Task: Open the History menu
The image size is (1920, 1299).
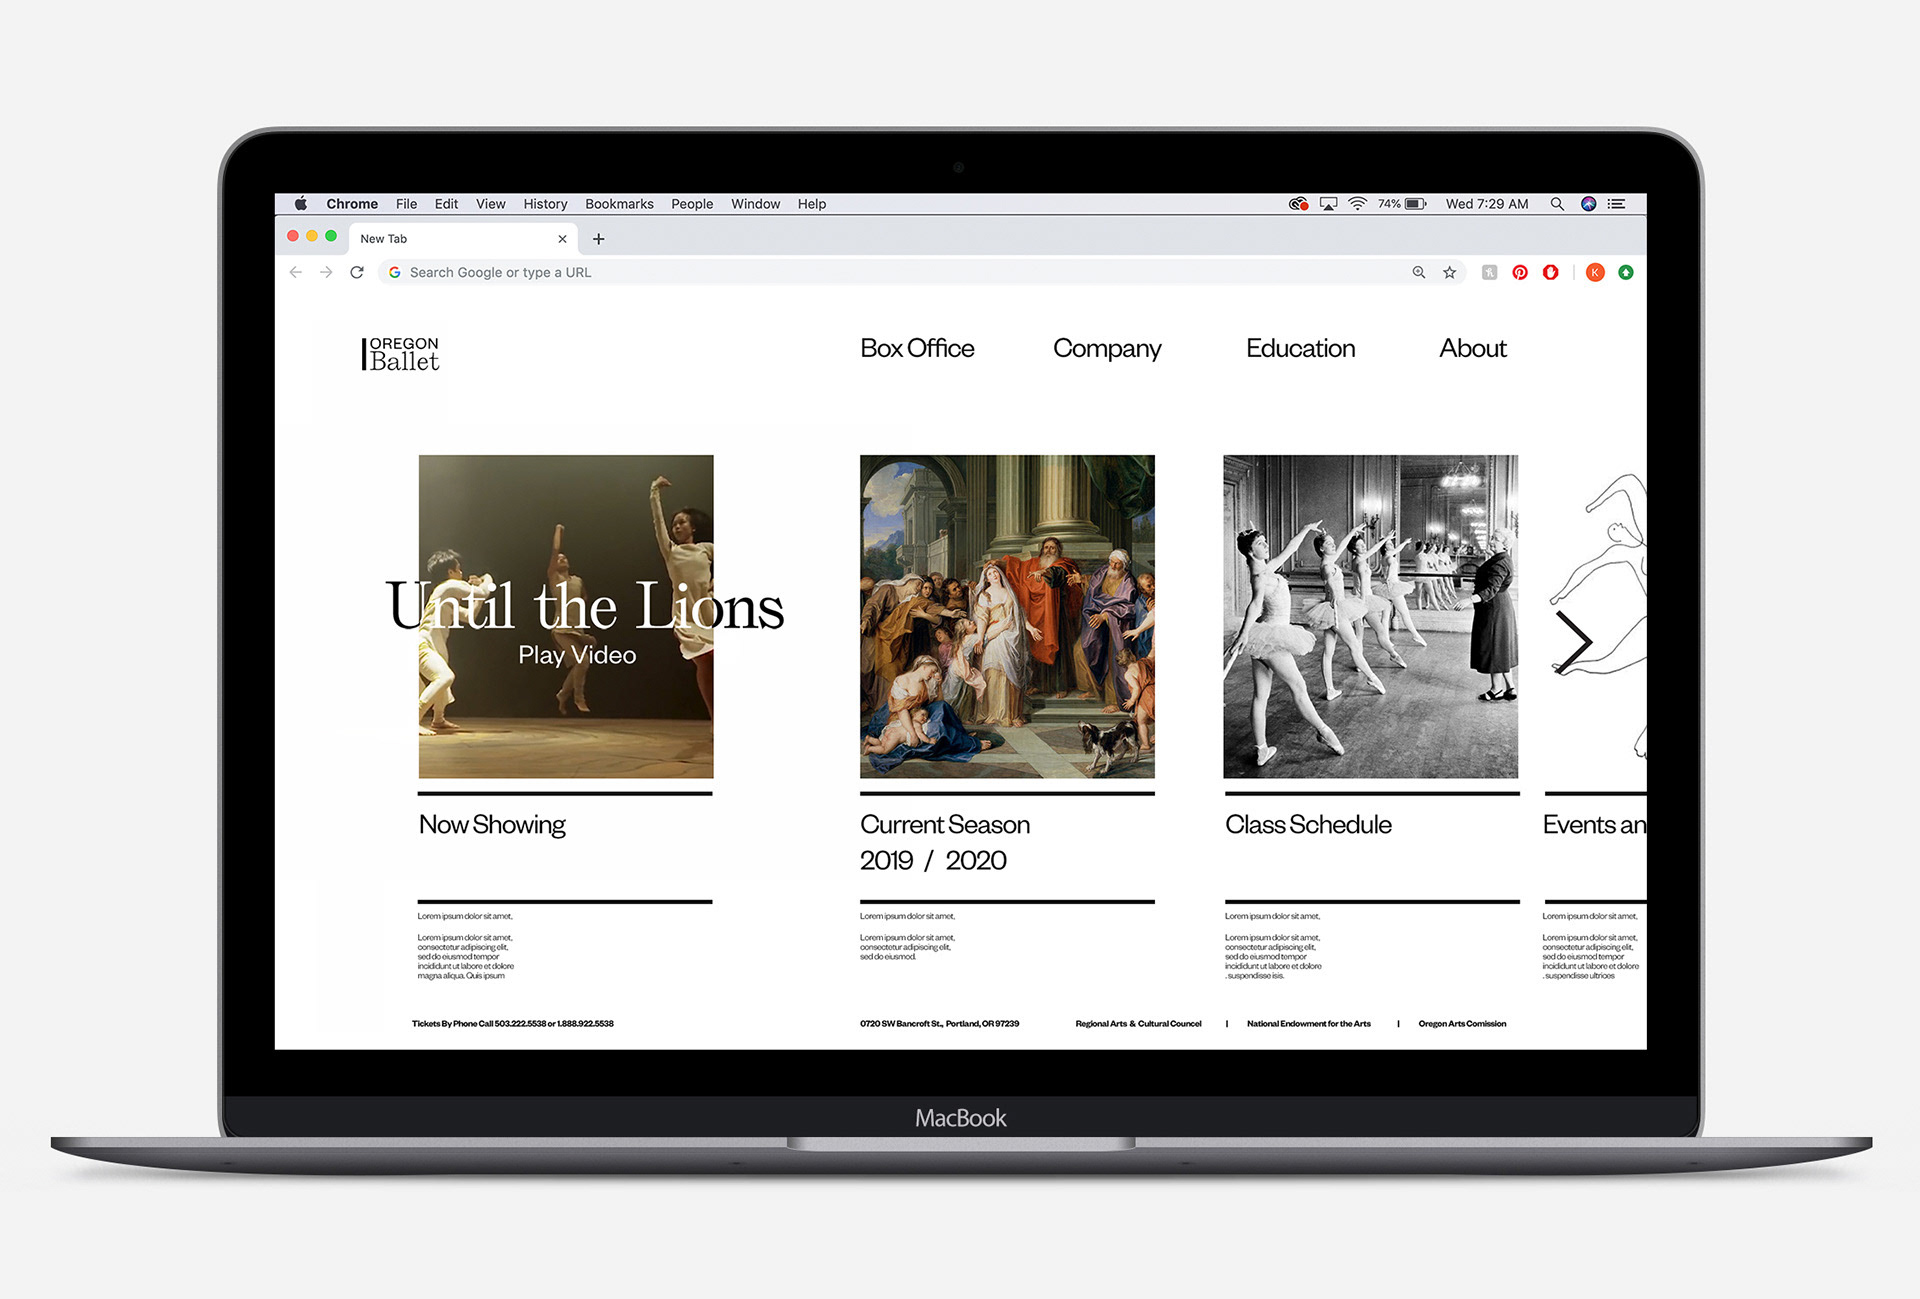Action: tap(545, 204)
